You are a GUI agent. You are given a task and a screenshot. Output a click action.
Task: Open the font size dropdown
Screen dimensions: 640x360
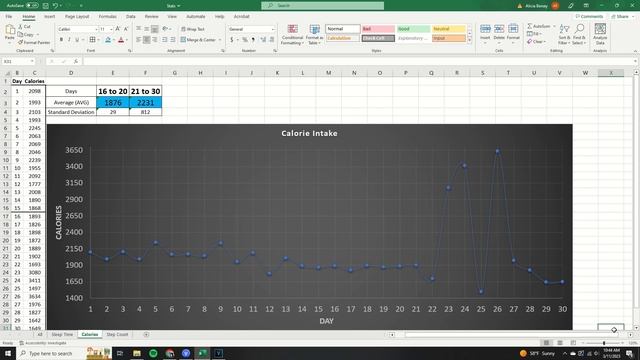[111, 29]
